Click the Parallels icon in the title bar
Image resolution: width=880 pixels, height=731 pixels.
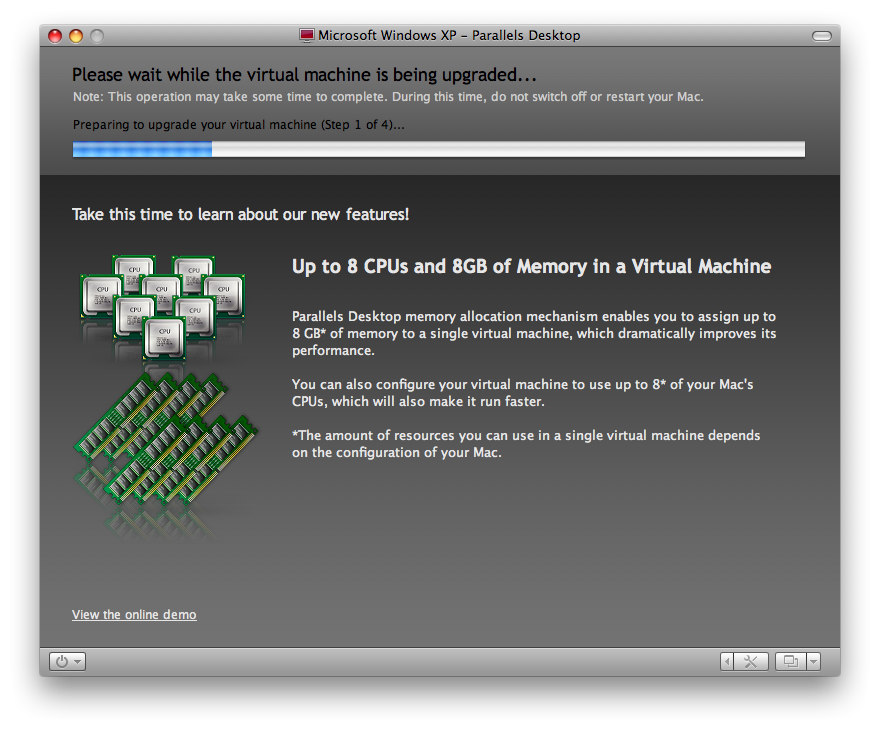pos(306,35)
